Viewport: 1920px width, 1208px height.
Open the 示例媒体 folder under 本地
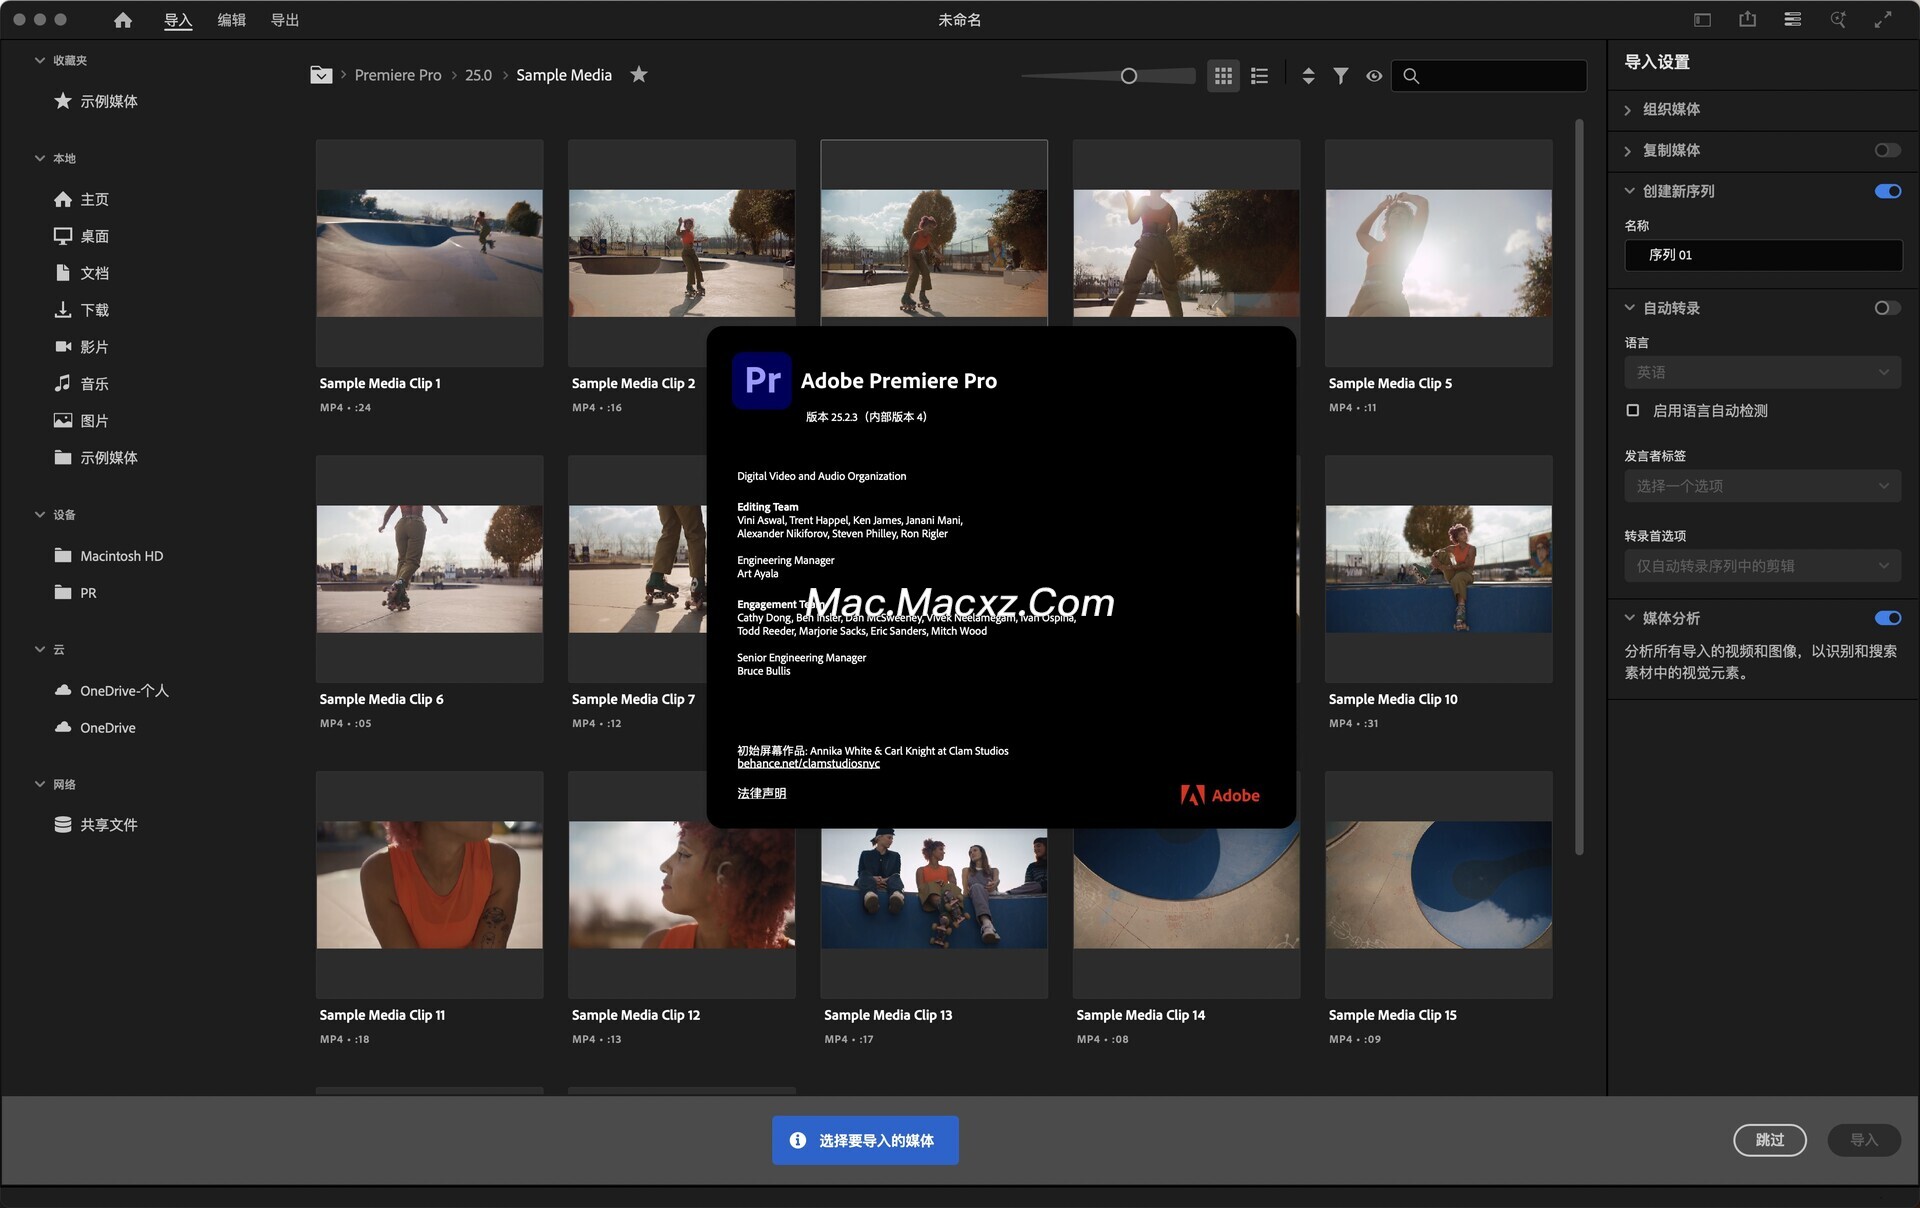(96, 458)
